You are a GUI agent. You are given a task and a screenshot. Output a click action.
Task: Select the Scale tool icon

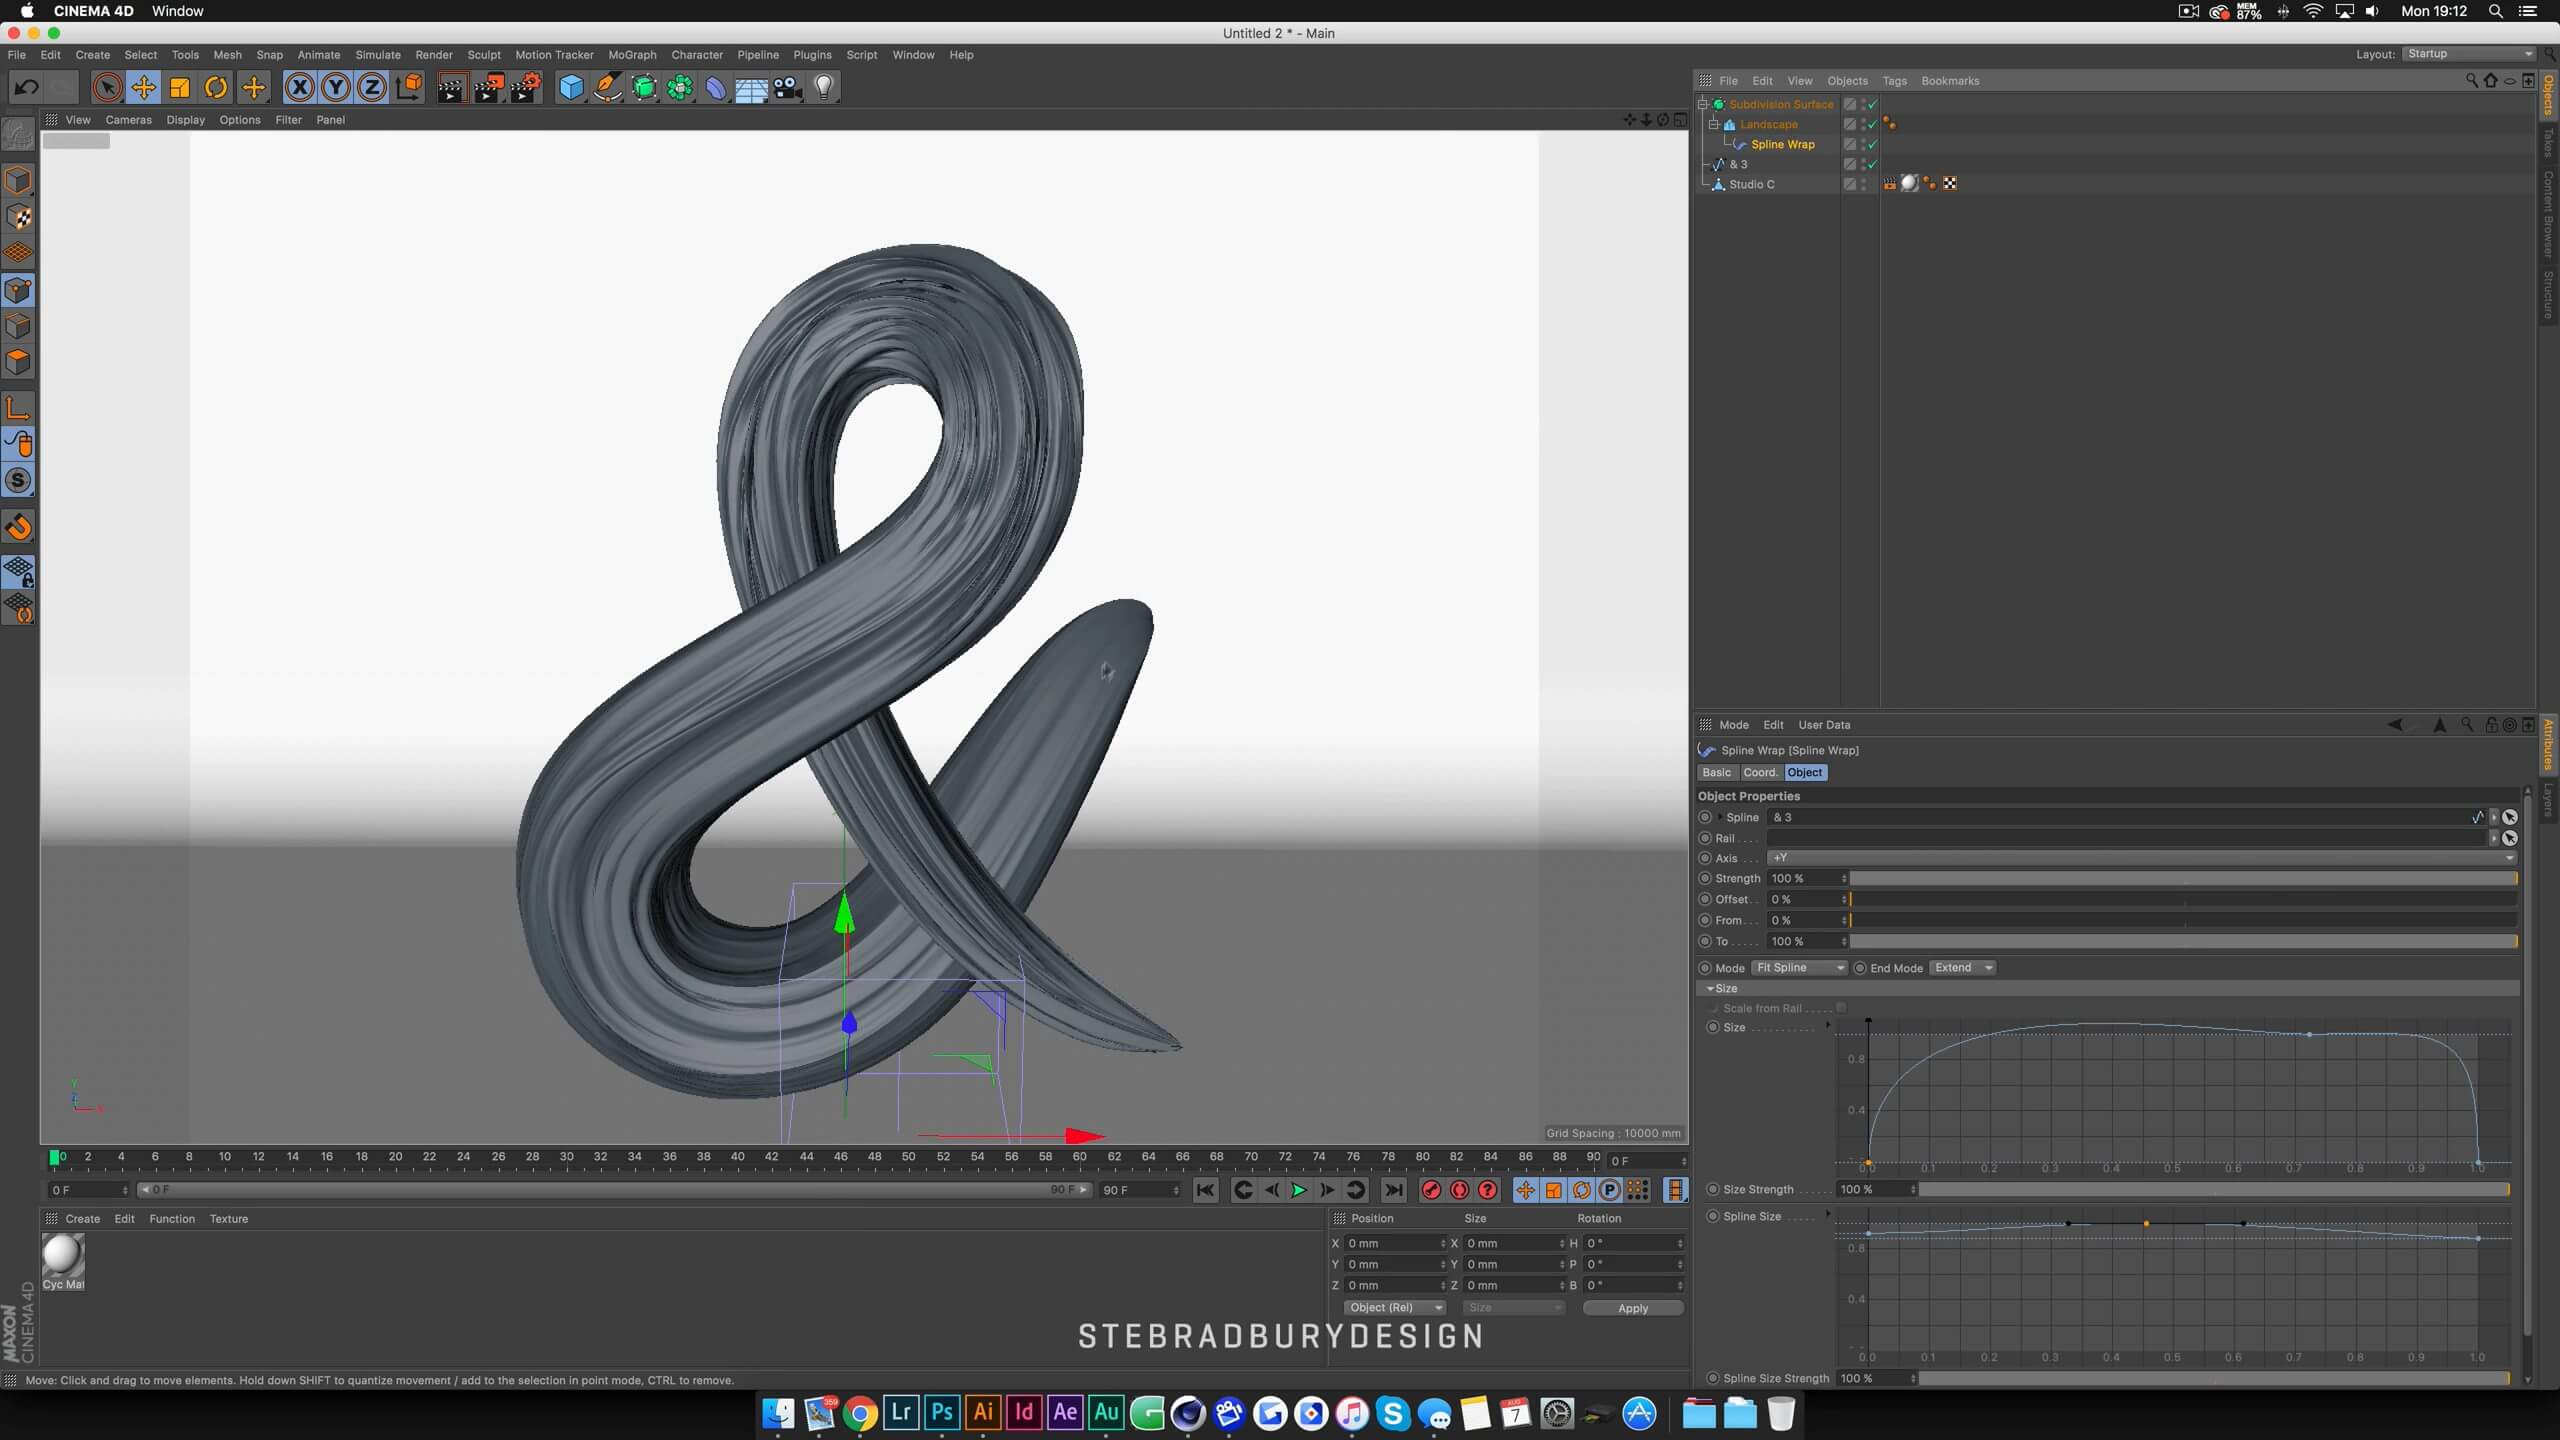[x=180, y=88]
